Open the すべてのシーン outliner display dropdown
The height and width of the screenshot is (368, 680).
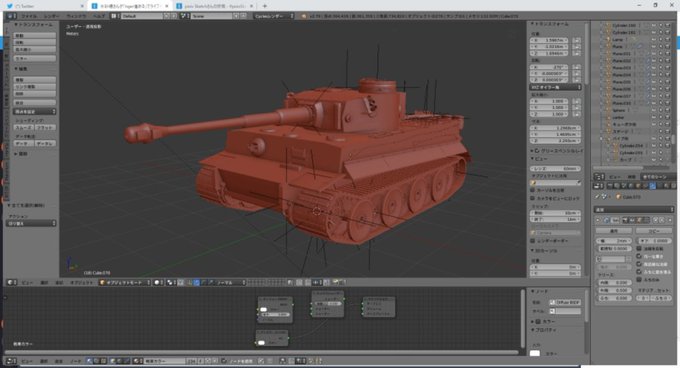(657, 176)
